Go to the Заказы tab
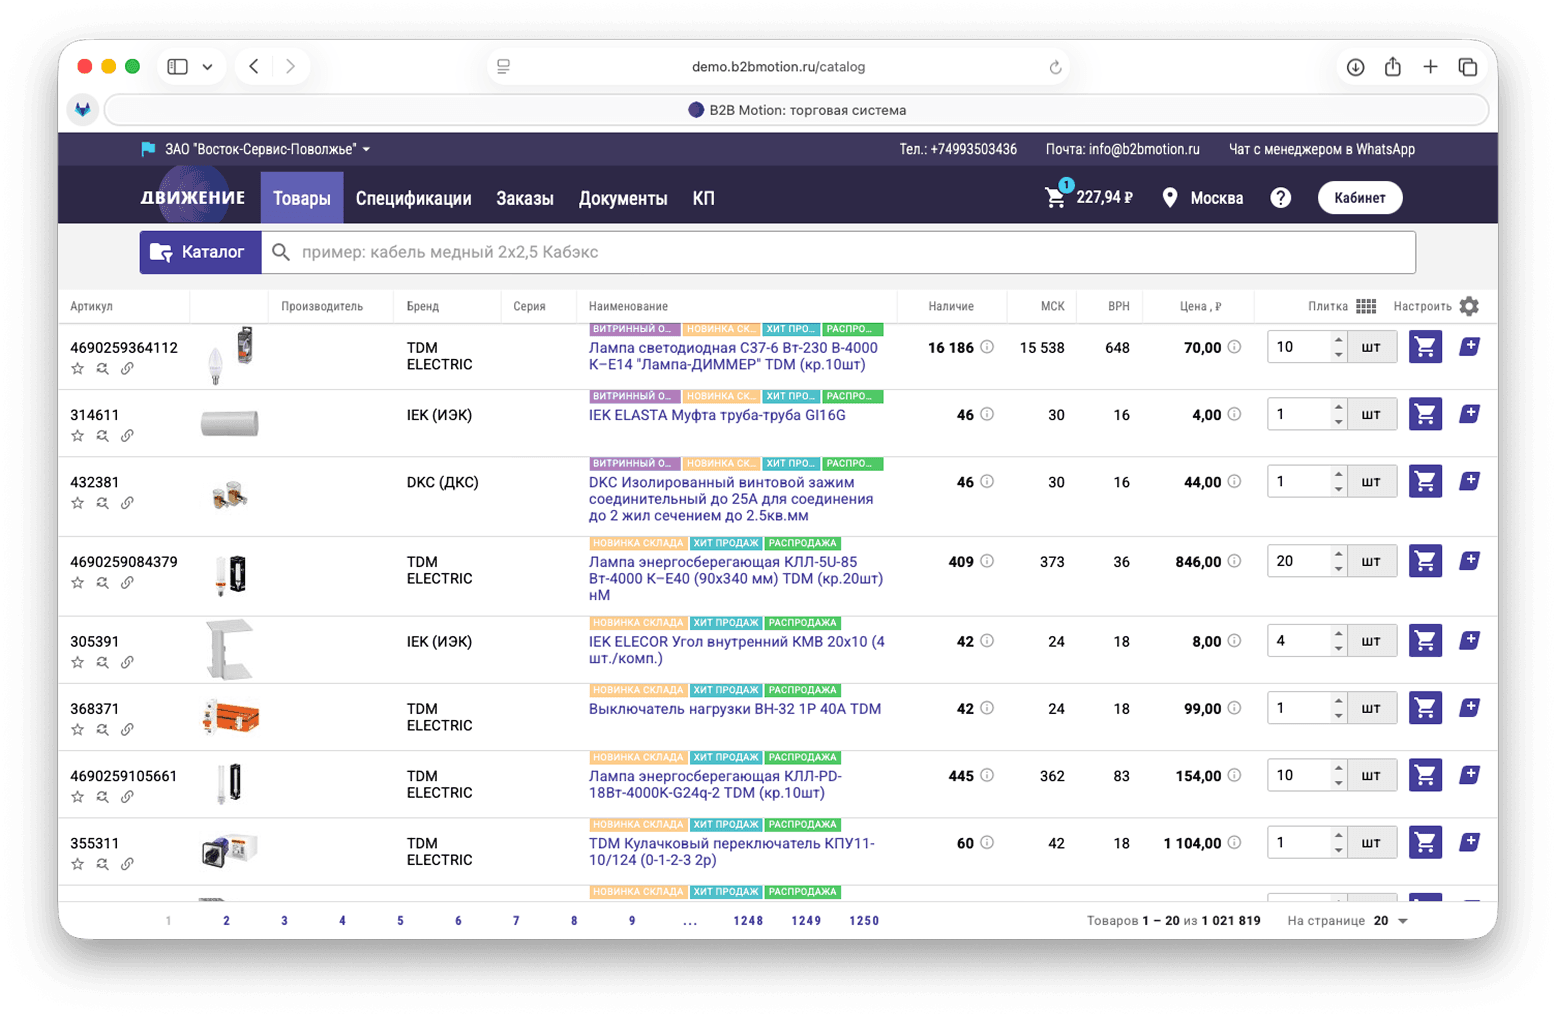The image size is (1556, 1016). pos(525,198)
